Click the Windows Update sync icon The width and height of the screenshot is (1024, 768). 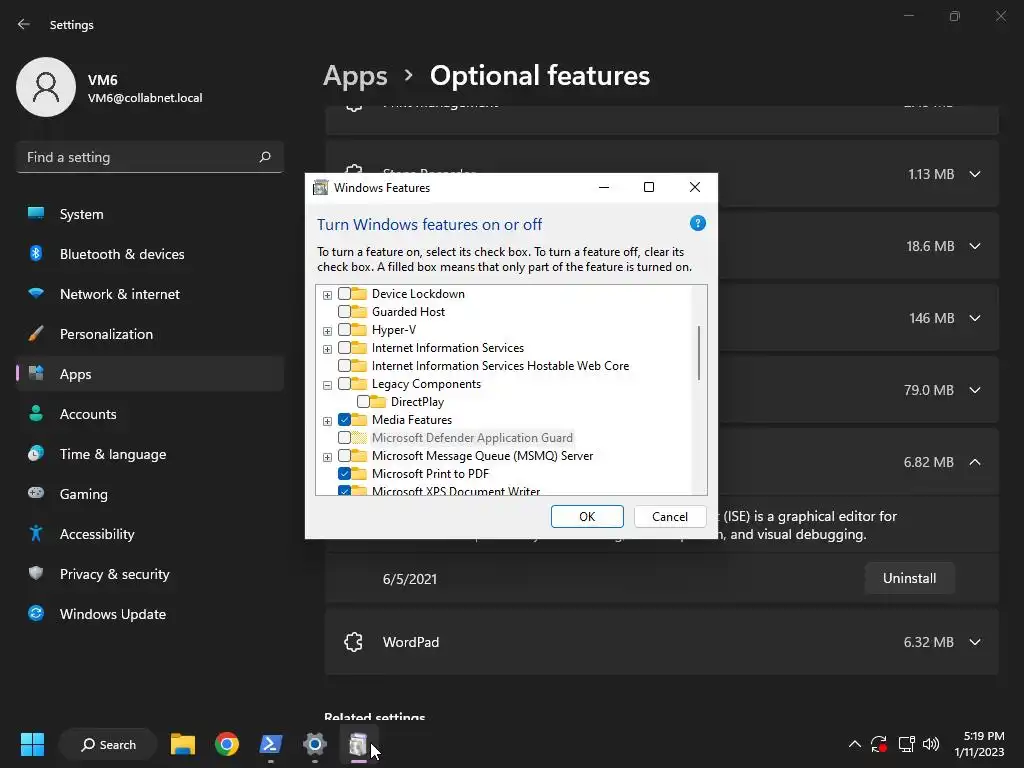[36, 613]
